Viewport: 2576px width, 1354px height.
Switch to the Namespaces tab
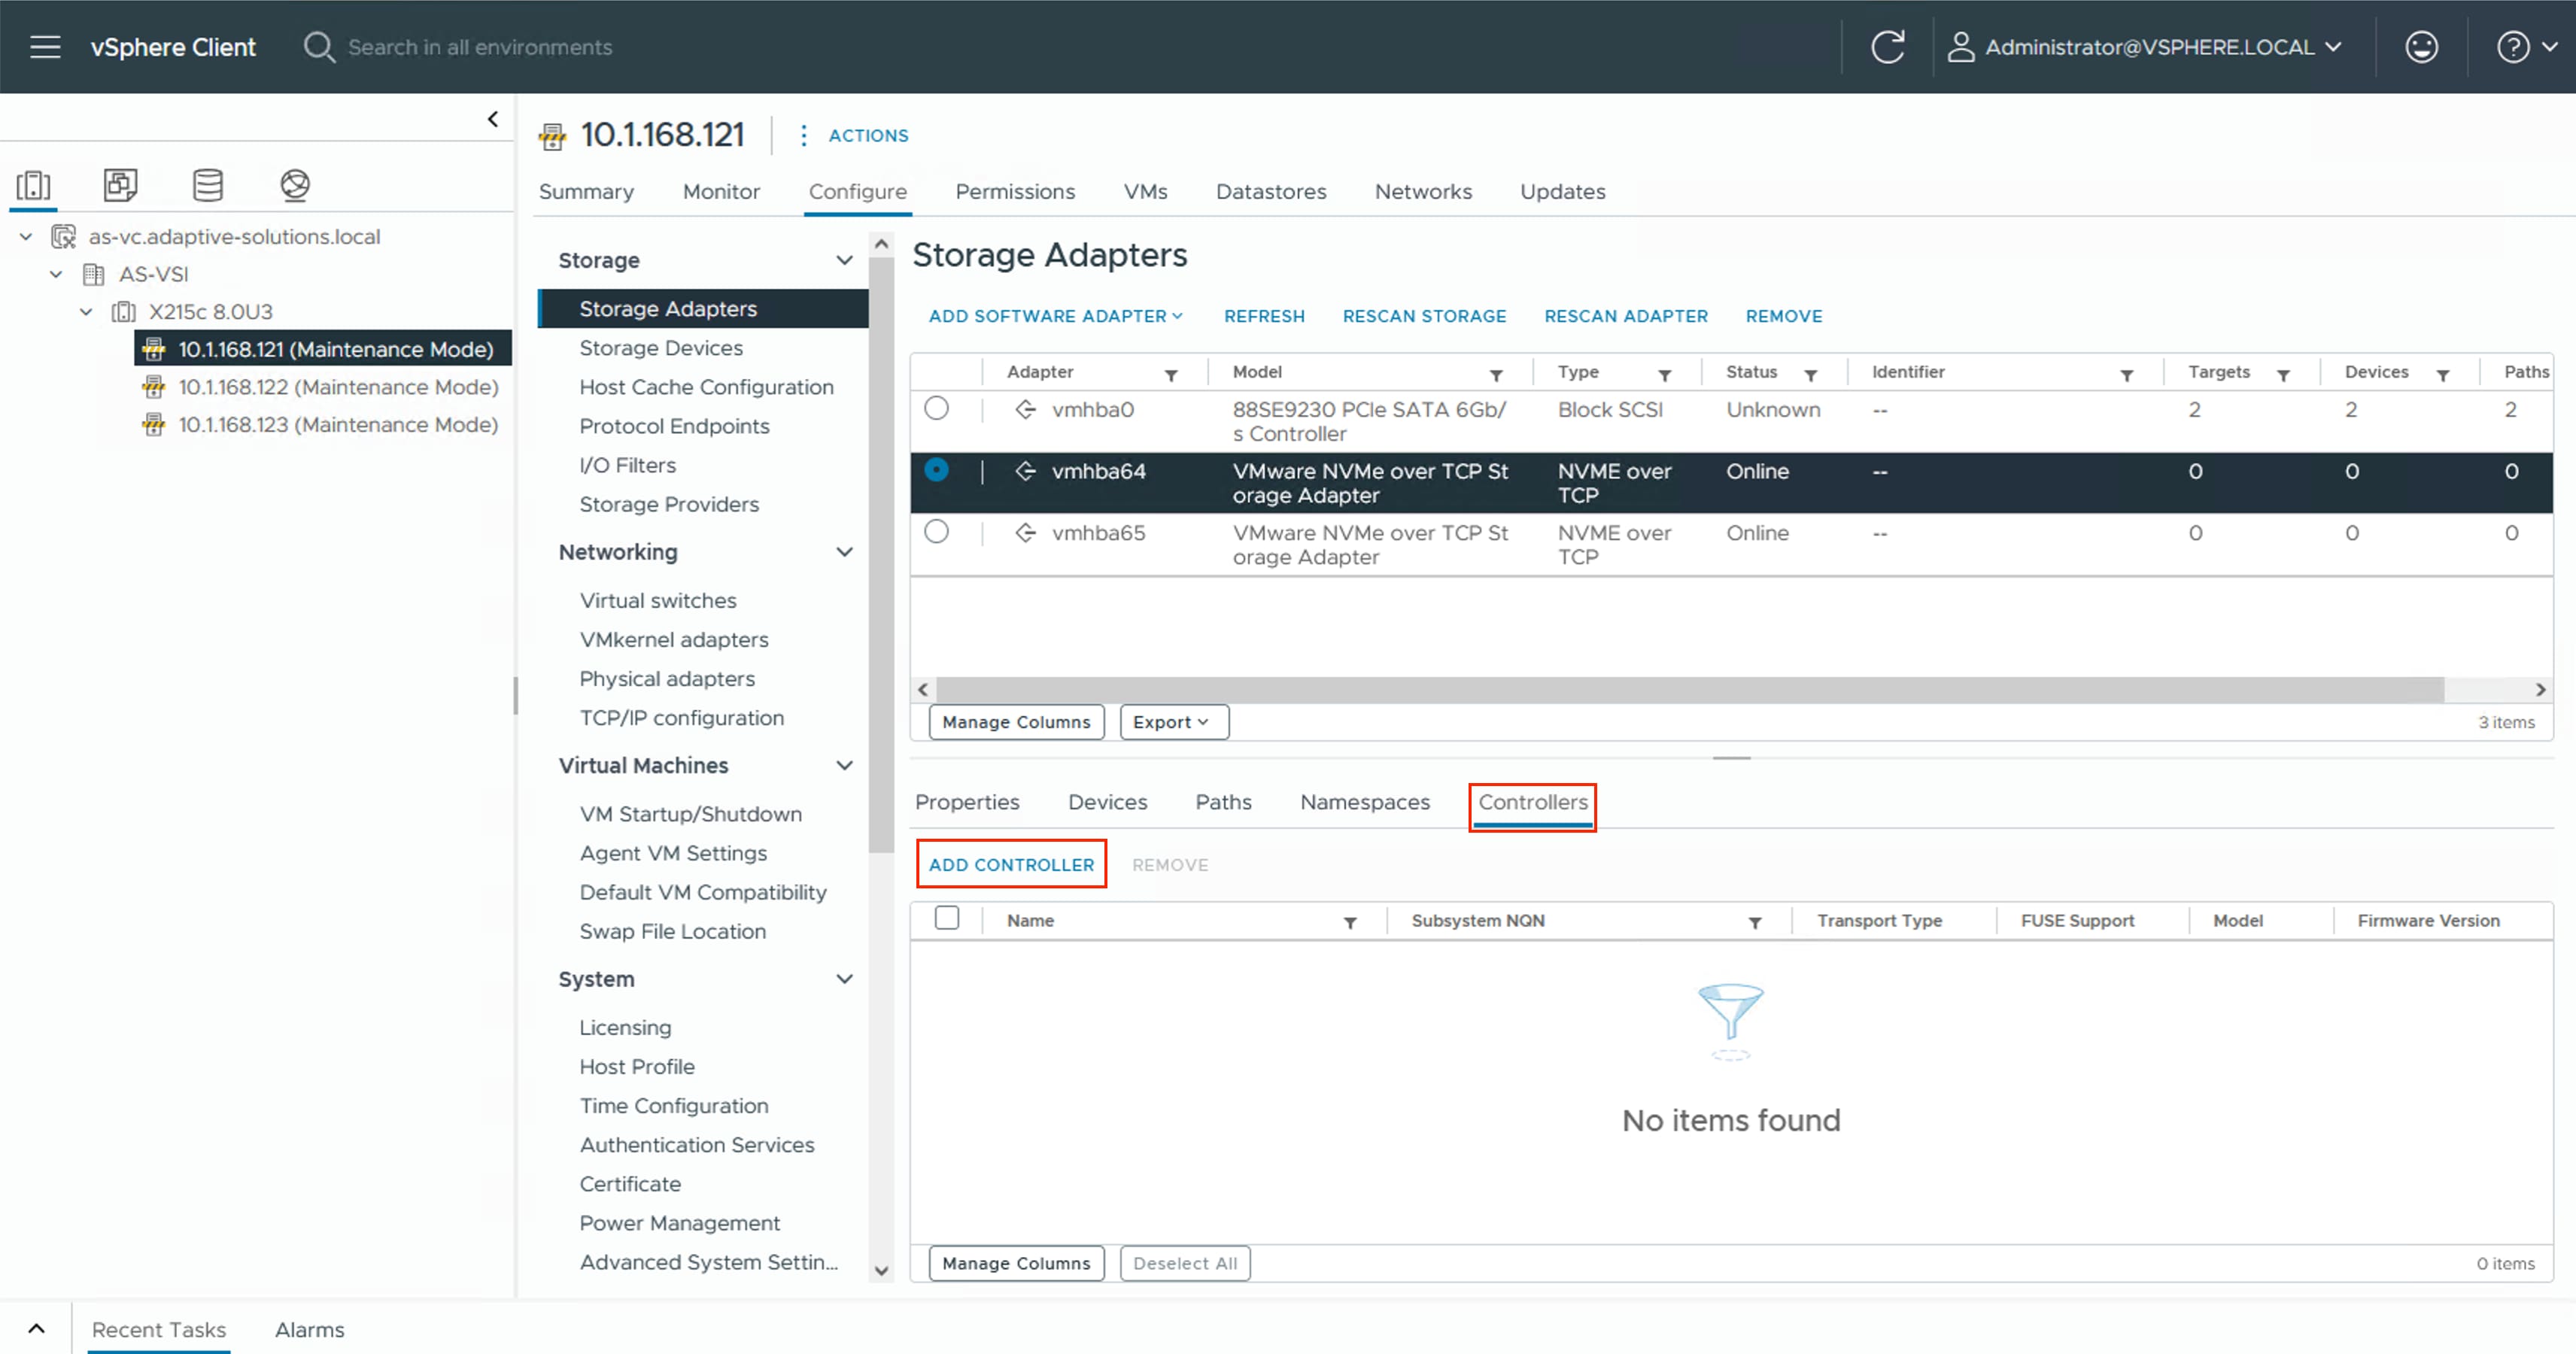coord(1364,801)
